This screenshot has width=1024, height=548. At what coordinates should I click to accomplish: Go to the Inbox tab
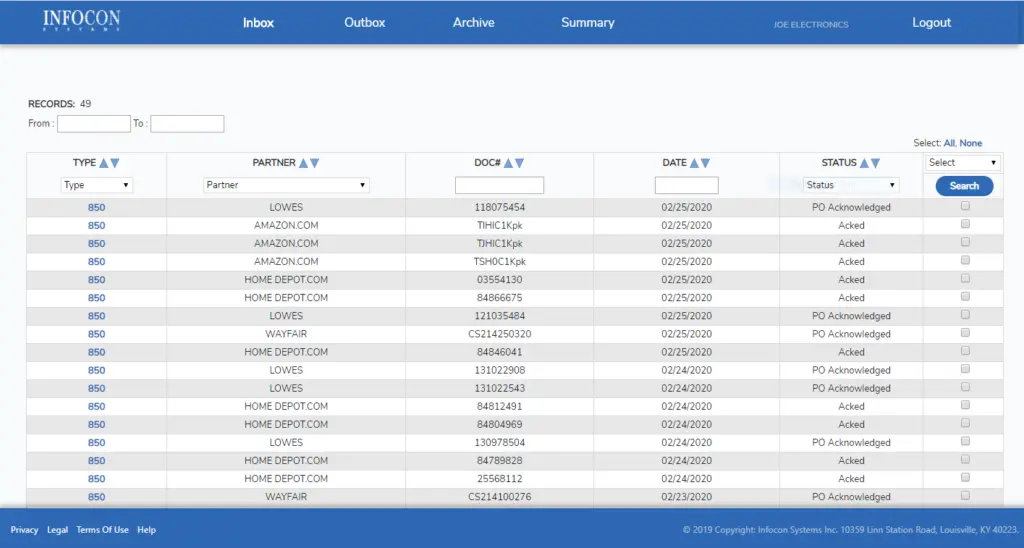[258, 22]
